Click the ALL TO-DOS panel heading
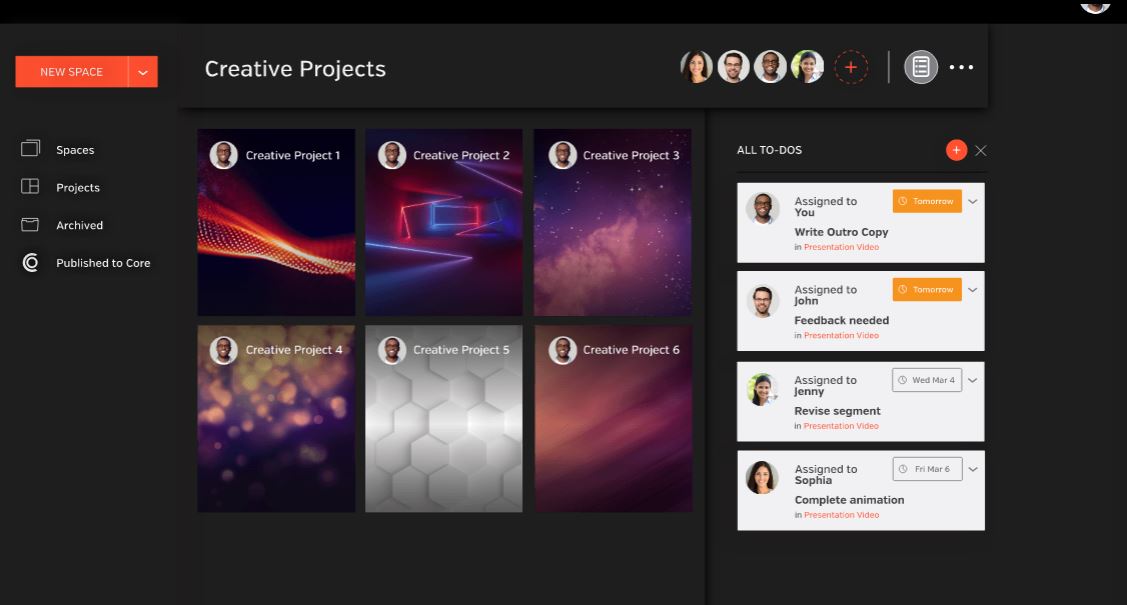This screenshot has height=605, width=1127. [x=769, y=150]
